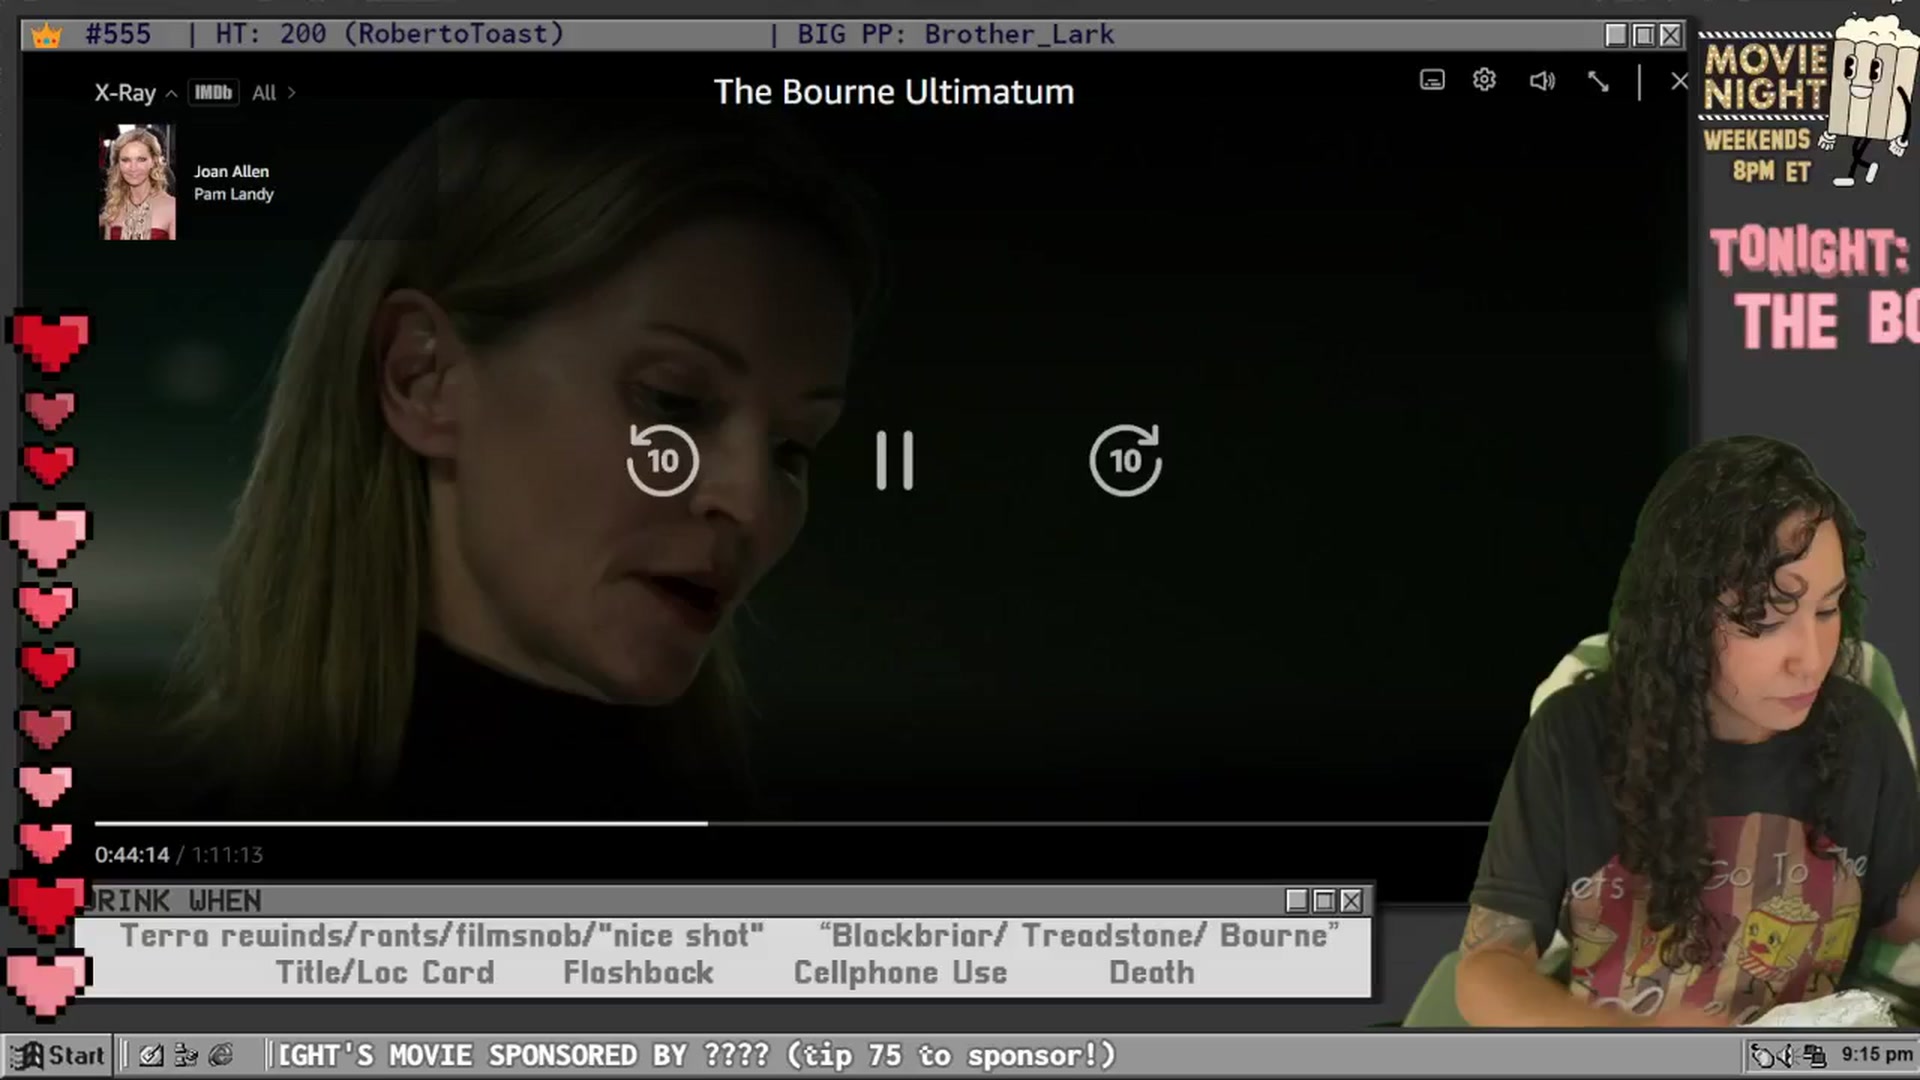Click the Joan Allen cast name
The height and width of the screenshot is (1080, 1920).
coord(231,171)
